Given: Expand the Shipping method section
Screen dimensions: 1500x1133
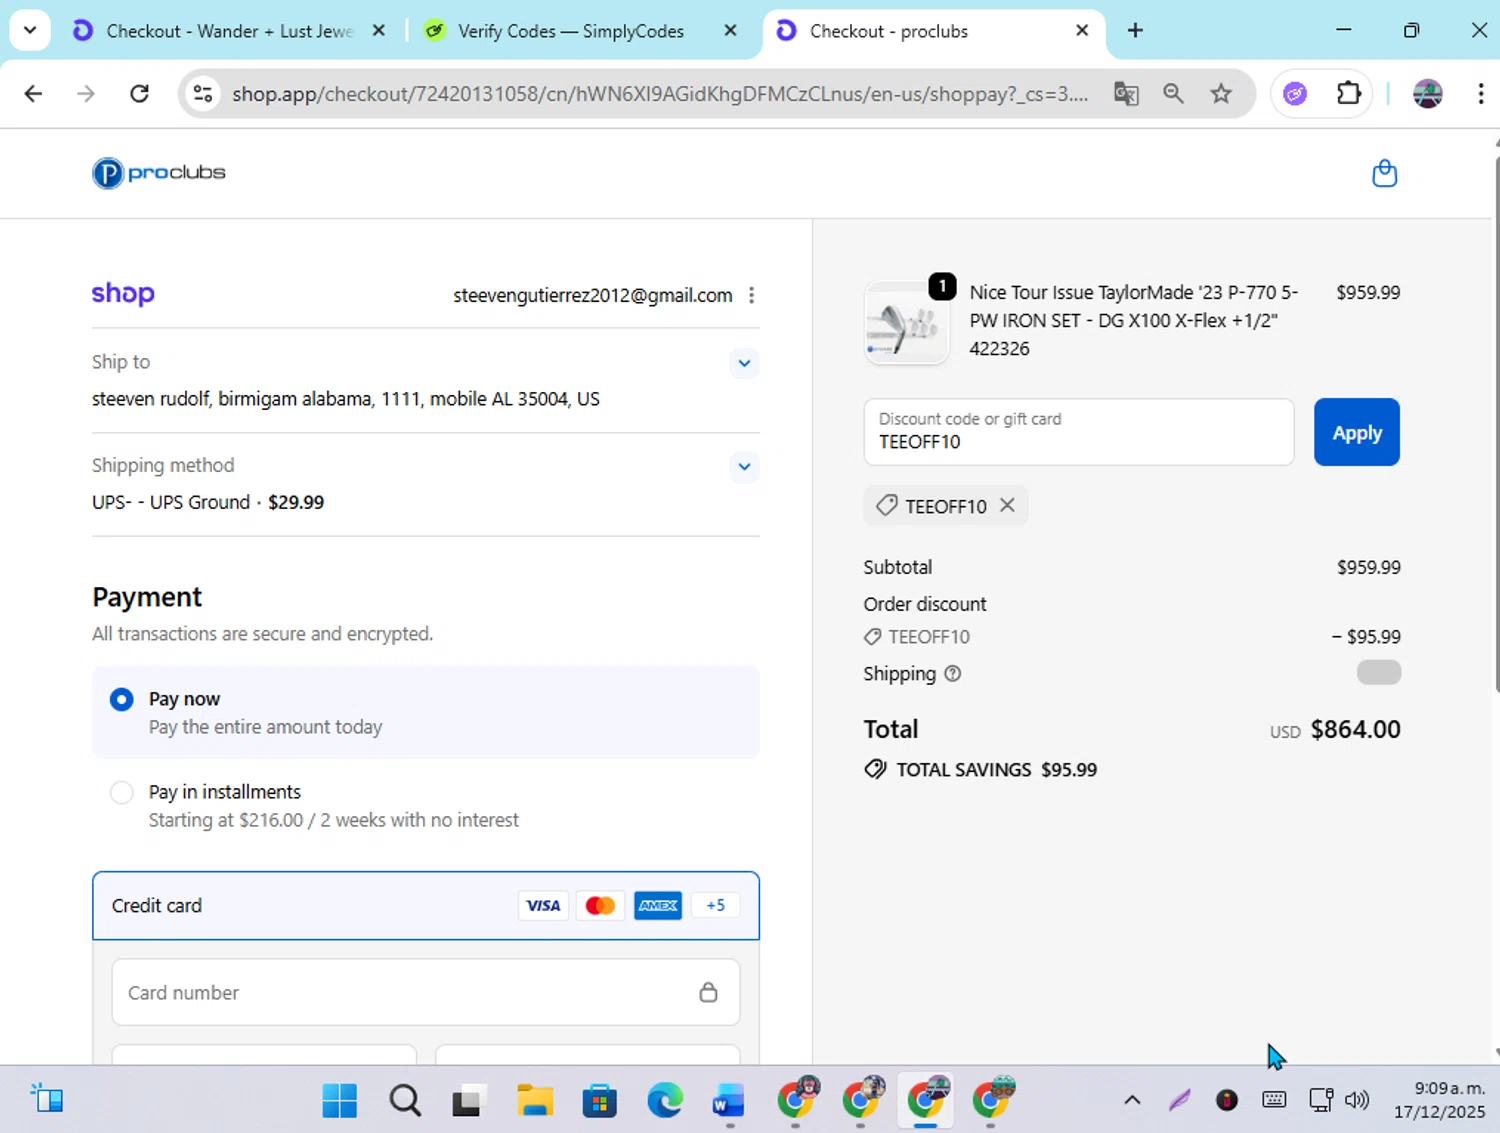Looking at the screenshot, I should [744, 466].
